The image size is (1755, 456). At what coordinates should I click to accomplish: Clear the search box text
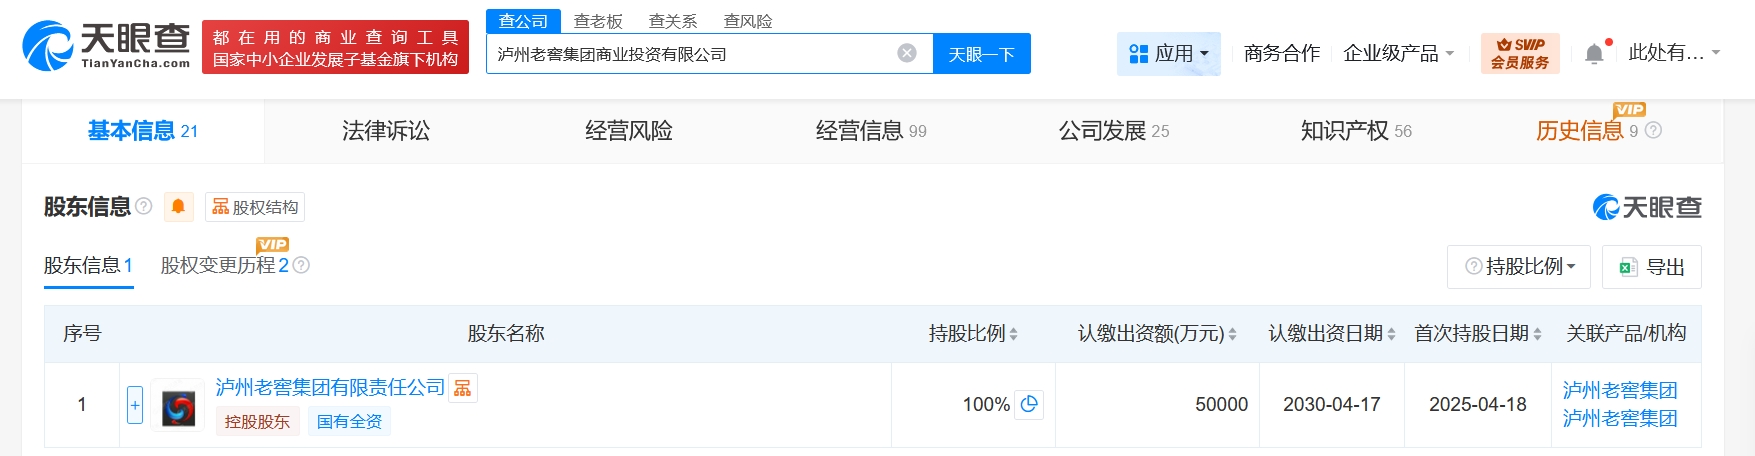(x=907, y=53)
